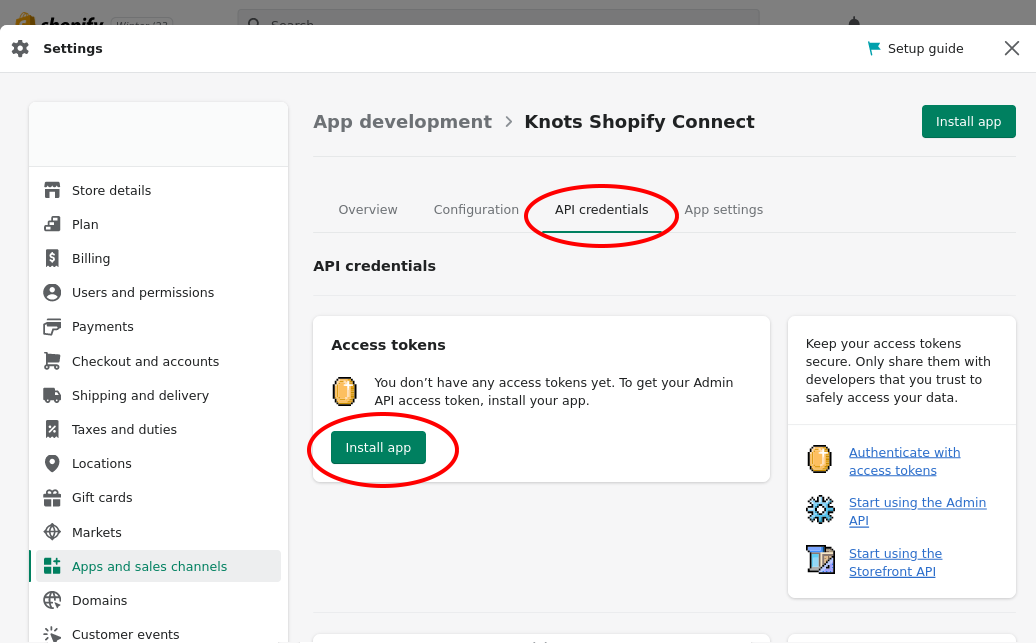Open Domains settings
The height and width of the screenshot is (643, 1036).
tap(159, 600)
